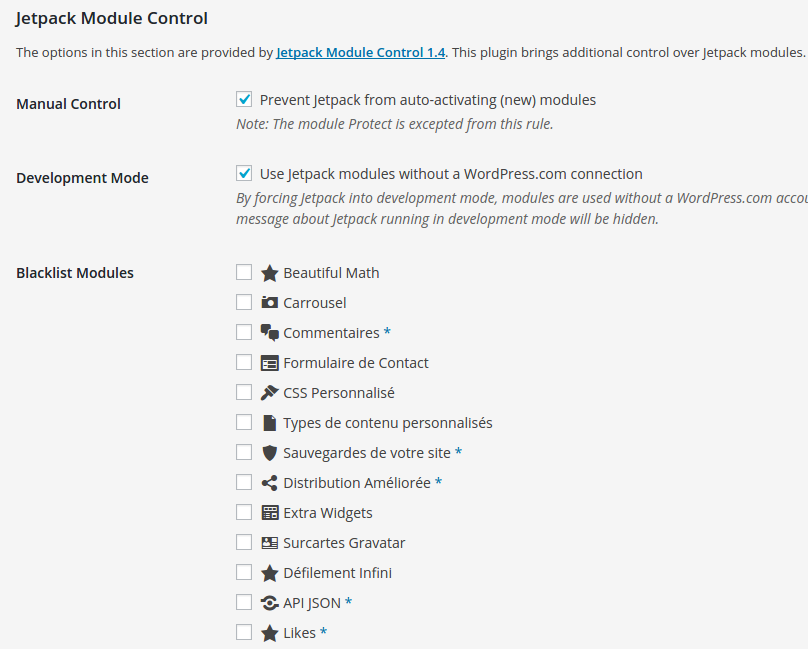Open the Jetpack Module Control 1.4 link

point(360,52)
